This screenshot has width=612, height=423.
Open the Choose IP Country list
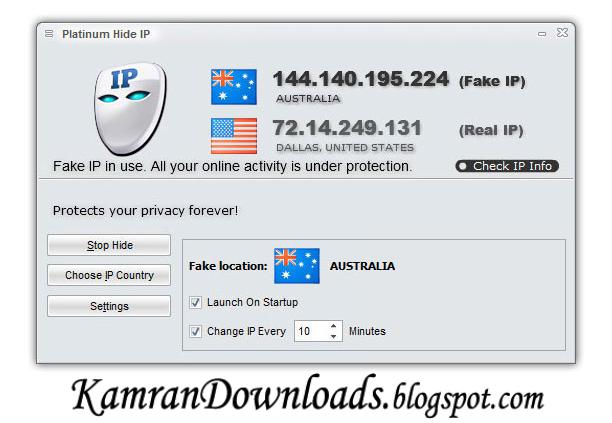tap(109, 275)
